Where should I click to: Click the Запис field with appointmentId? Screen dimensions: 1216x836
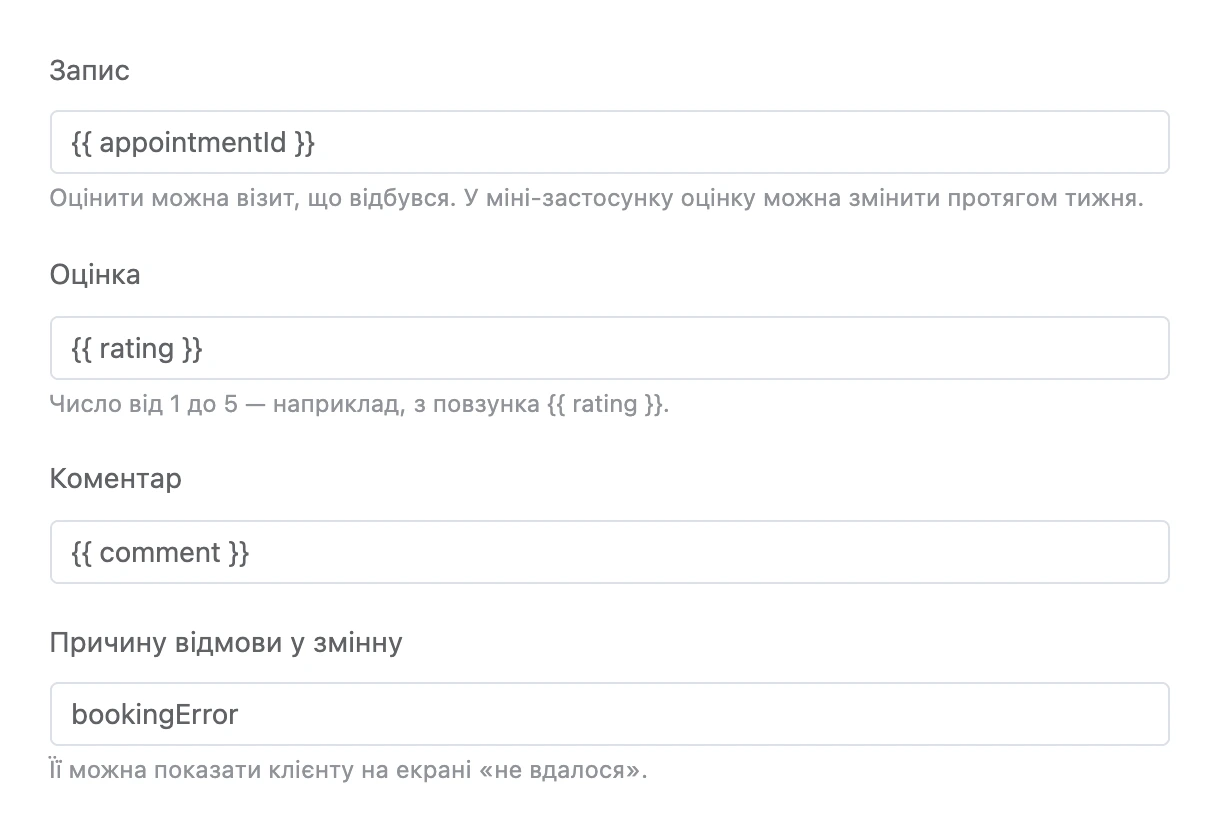pyautogui.click(x=609, y=142)
